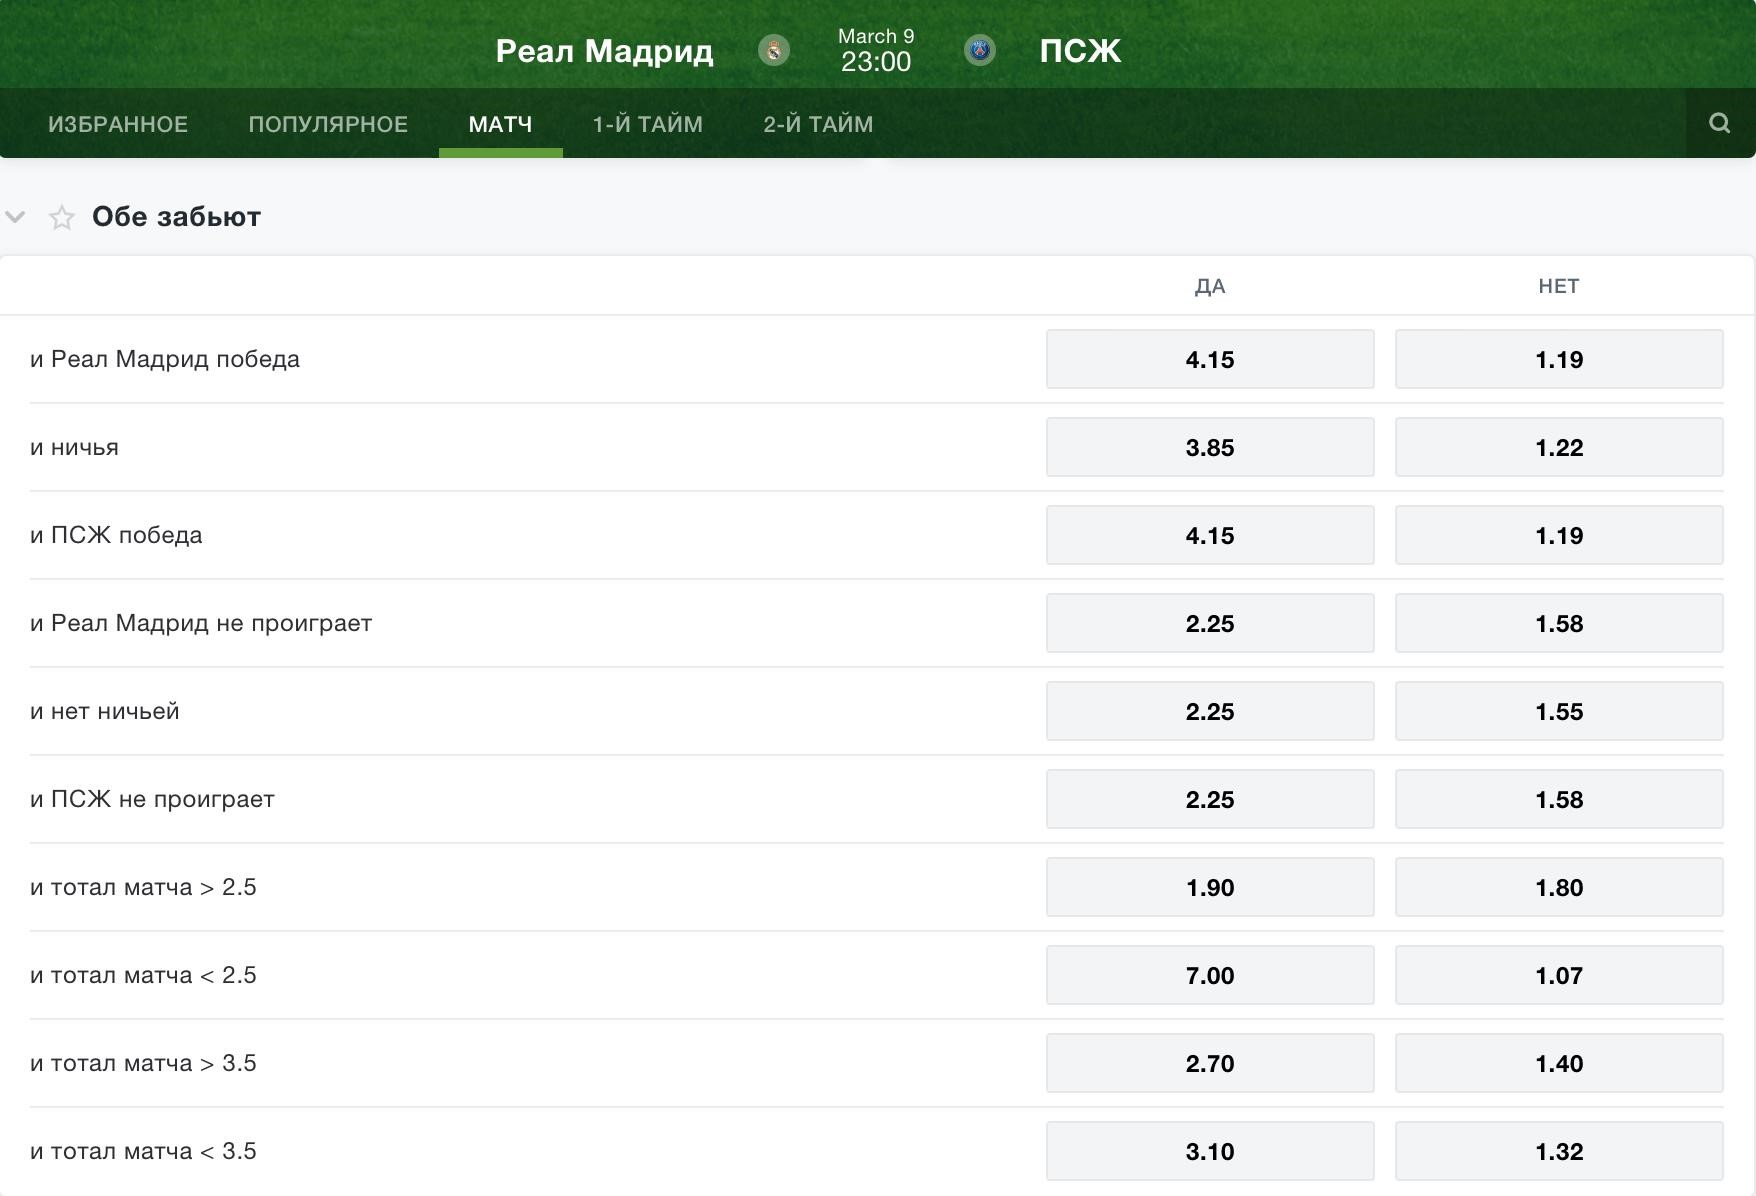Screen dimensions: 1756x1196
Task: Pick НЕТ 1.40 for тотал матча > 3.5
Action: click(1559, 1063)
